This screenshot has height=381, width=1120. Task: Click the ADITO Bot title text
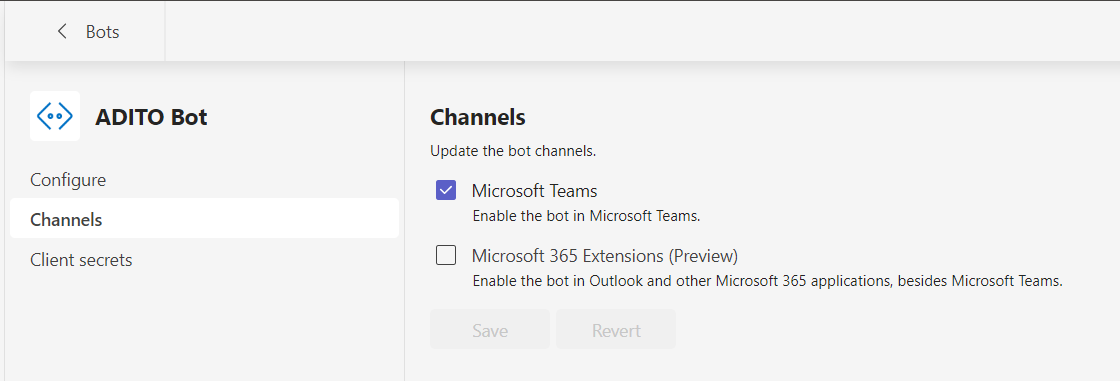point(151,117)
